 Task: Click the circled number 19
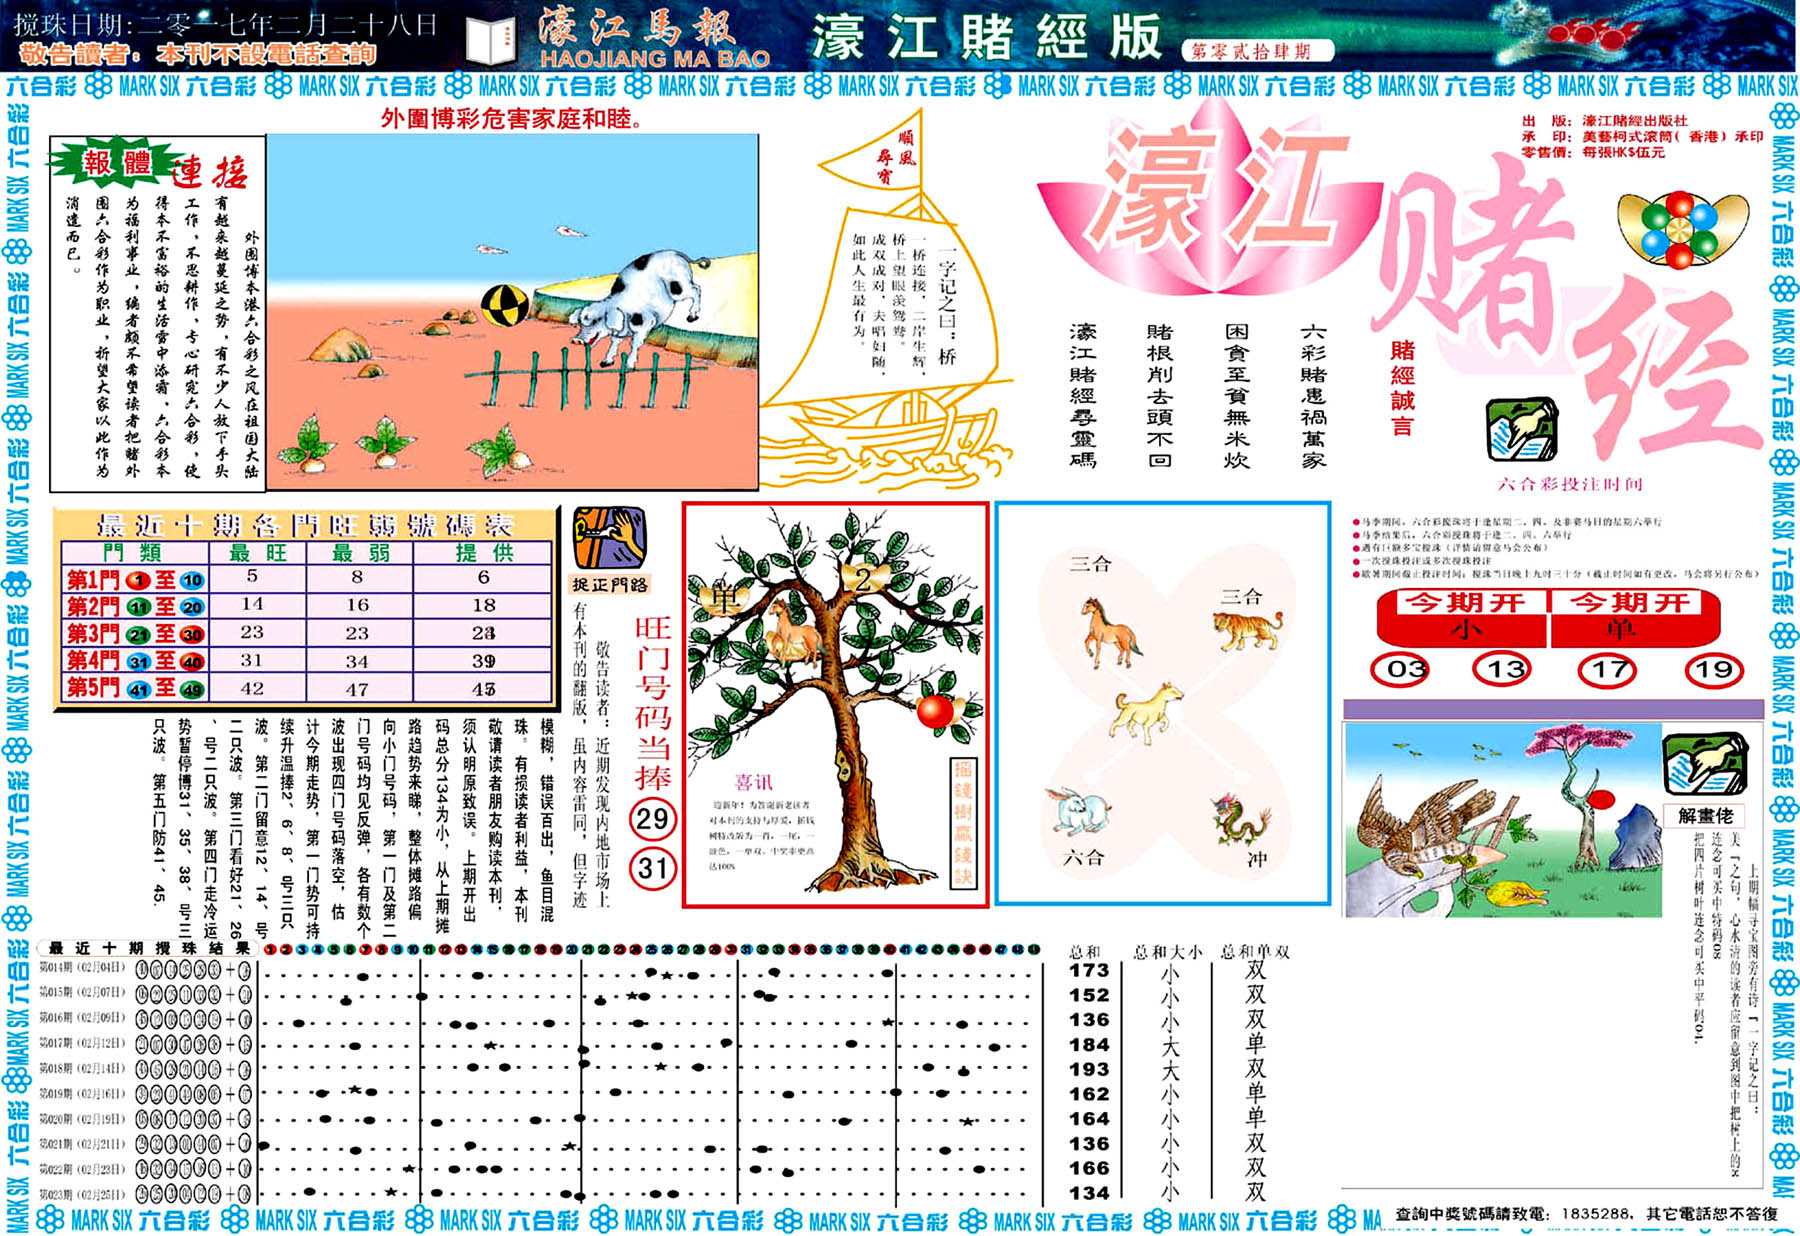tap(1713, 669)
